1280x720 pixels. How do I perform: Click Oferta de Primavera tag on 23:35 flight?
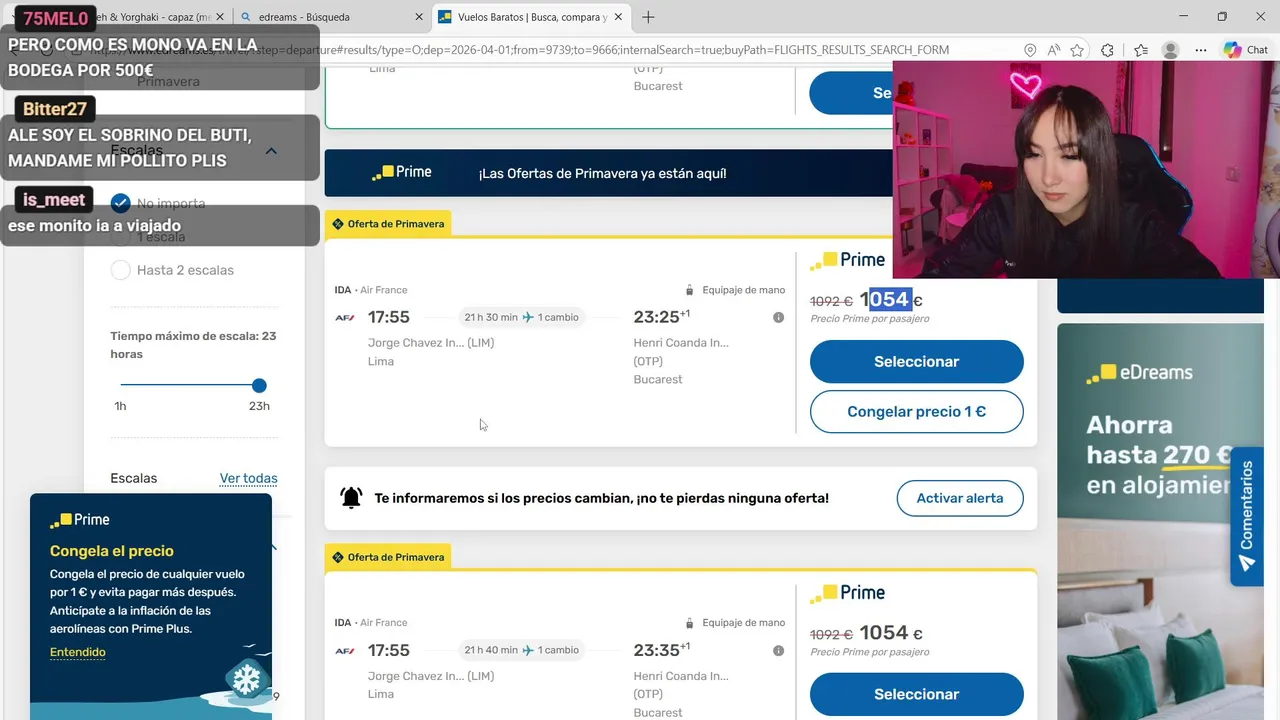(x=388, y=557)
